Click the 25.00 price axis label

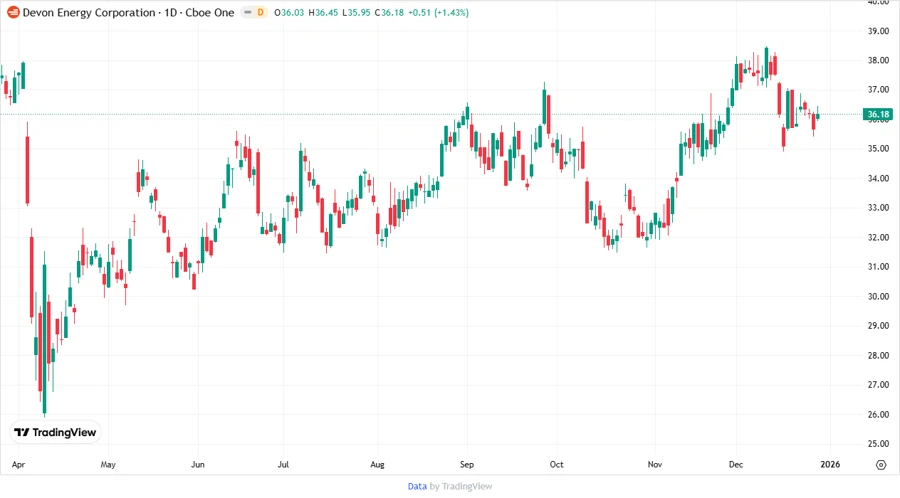878,444
